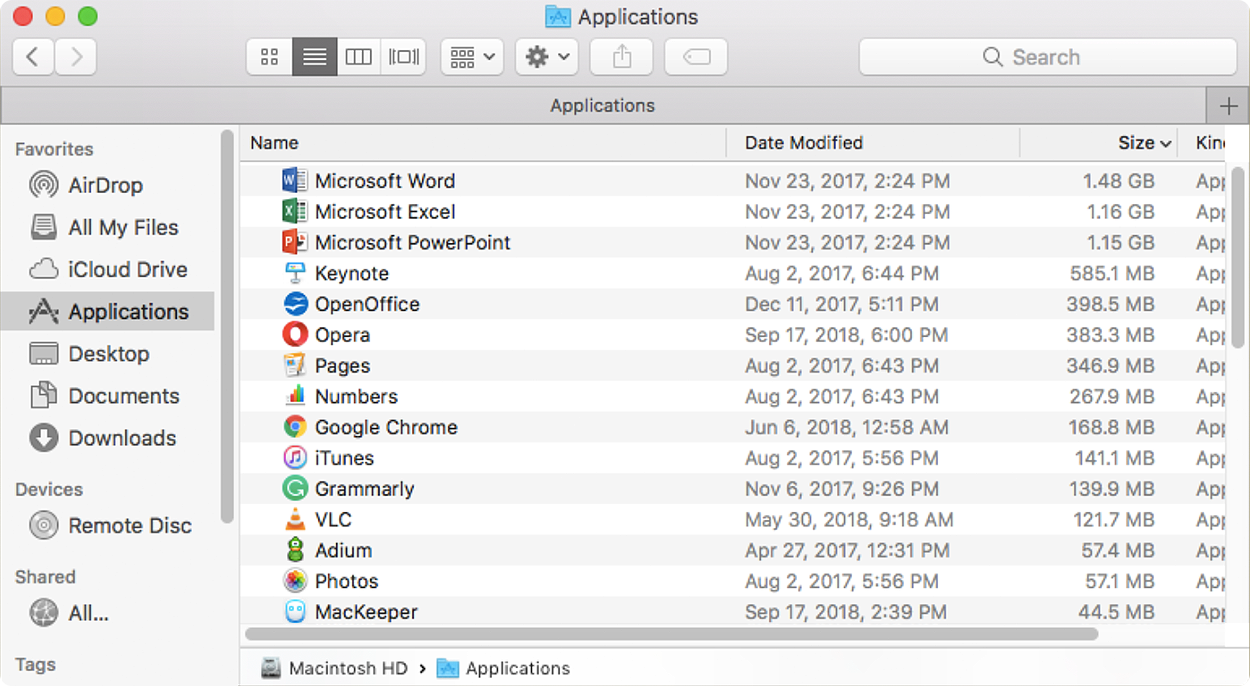
Task: Open the item arrangement dropdown
Action: pyautogui.click(x=471, y=57)
